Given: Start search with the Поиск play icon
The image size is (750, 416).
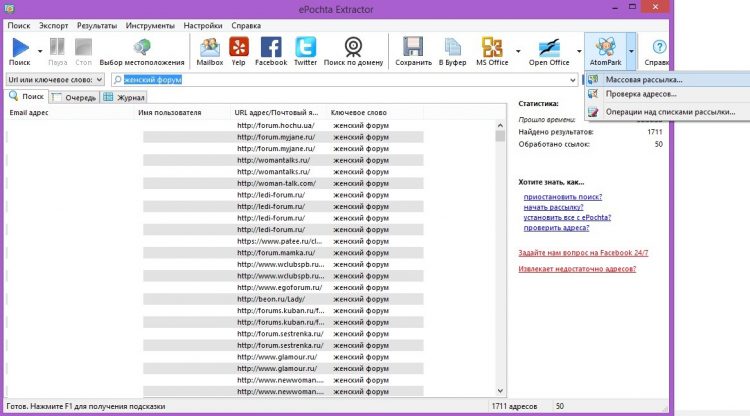Looking at the screenshot, I should click(20, 47).
